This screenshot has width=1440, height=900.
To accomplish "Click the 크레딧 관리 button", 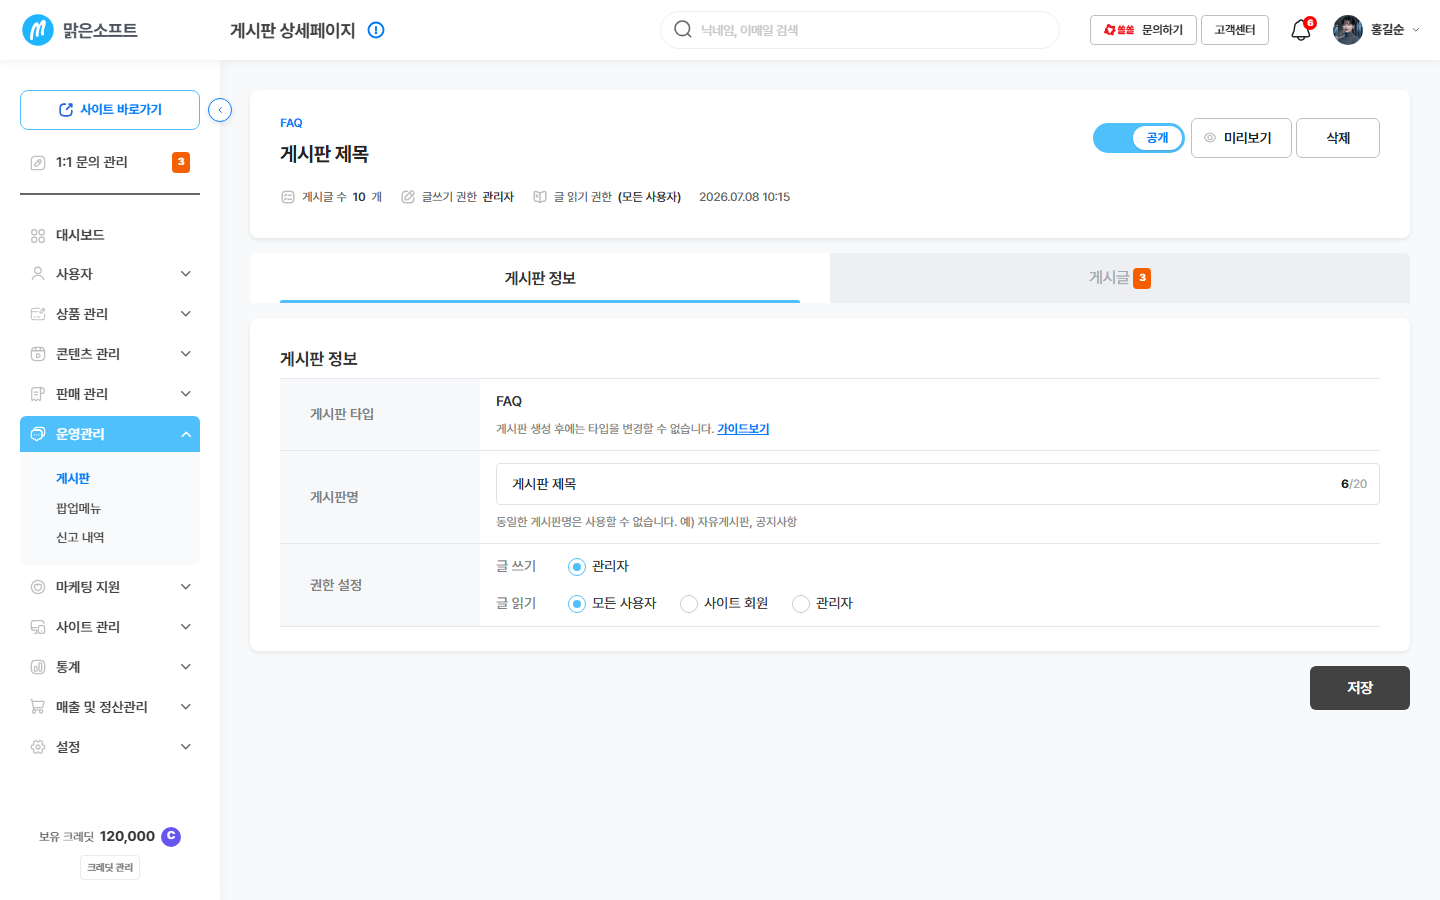I will click(110, 868).
